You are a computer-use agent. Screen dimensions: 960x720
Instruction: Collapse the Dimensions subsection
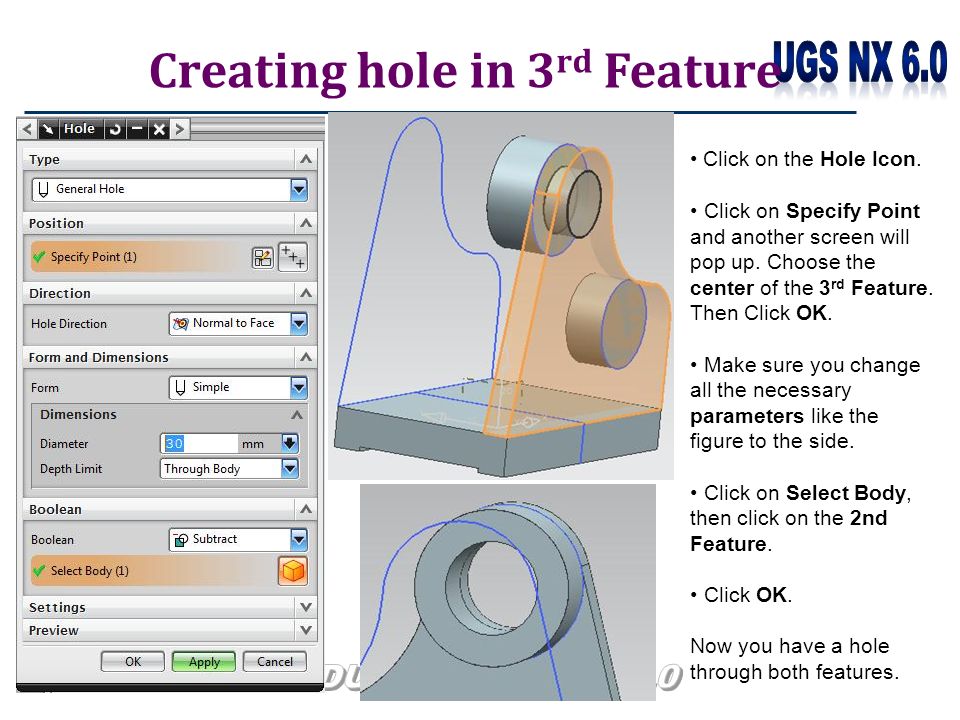point(297,414)
